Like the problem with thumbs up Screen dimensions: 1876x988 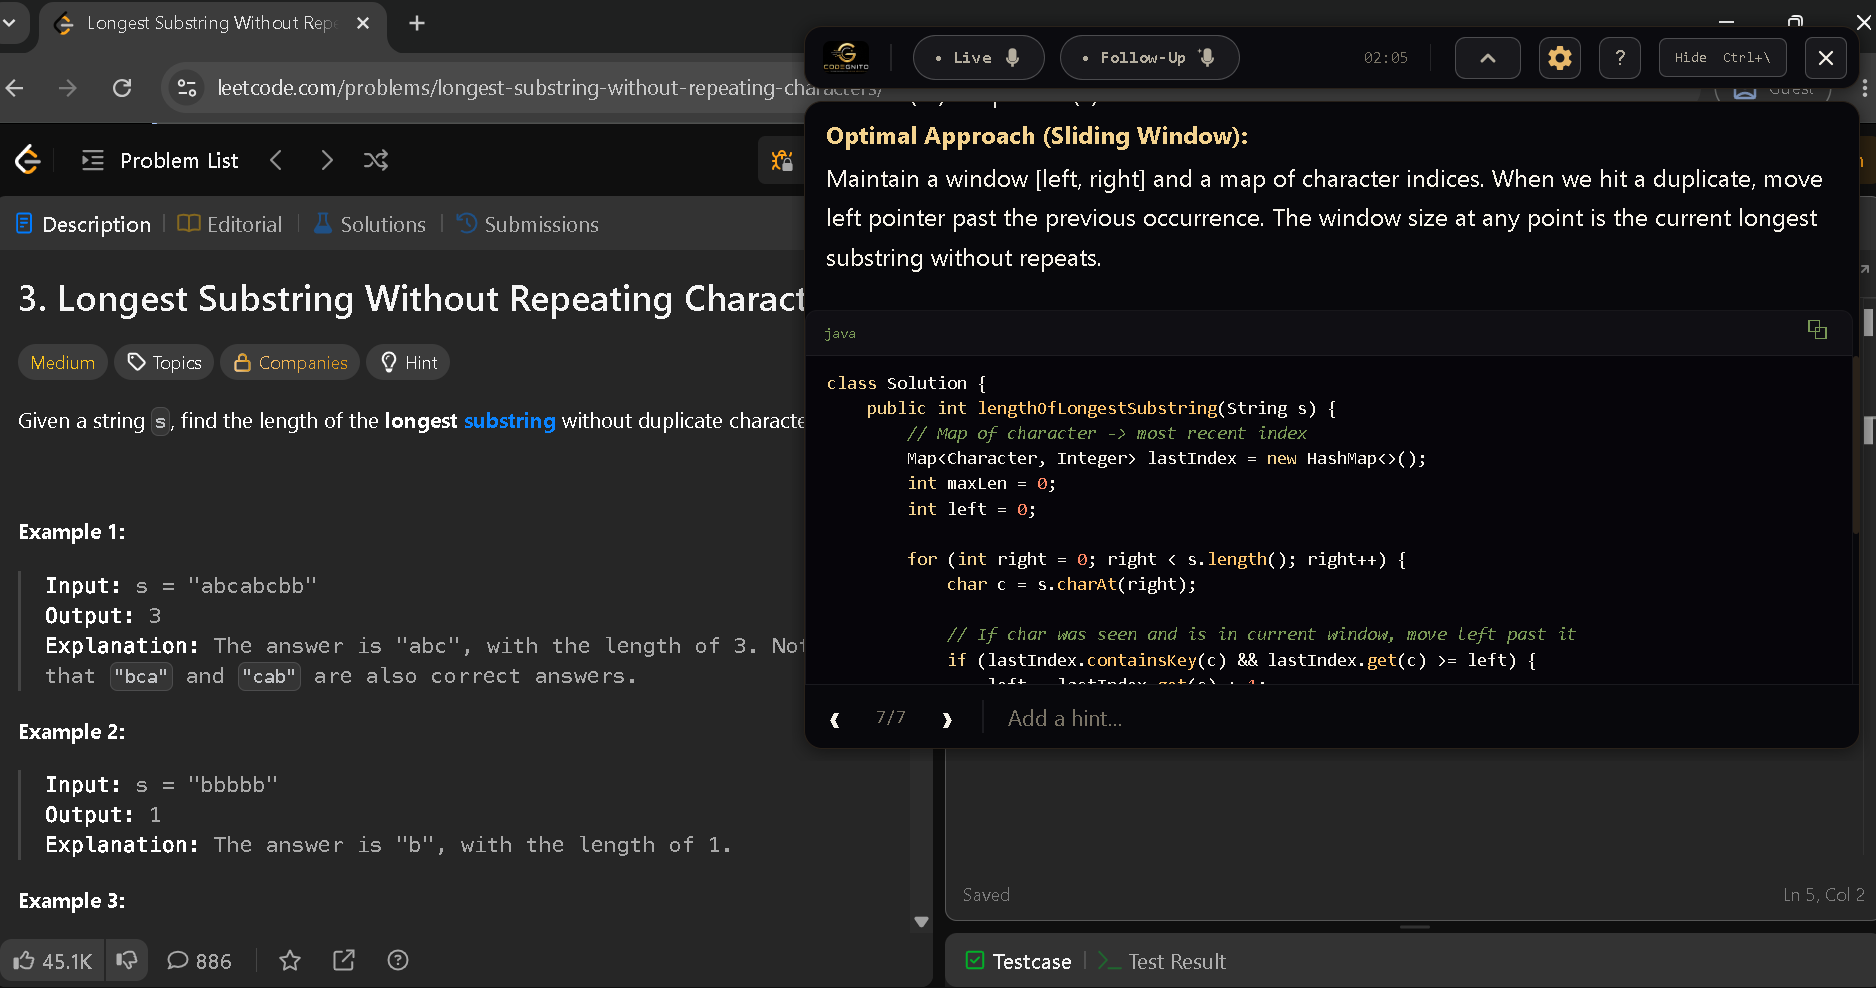(52, 961)
